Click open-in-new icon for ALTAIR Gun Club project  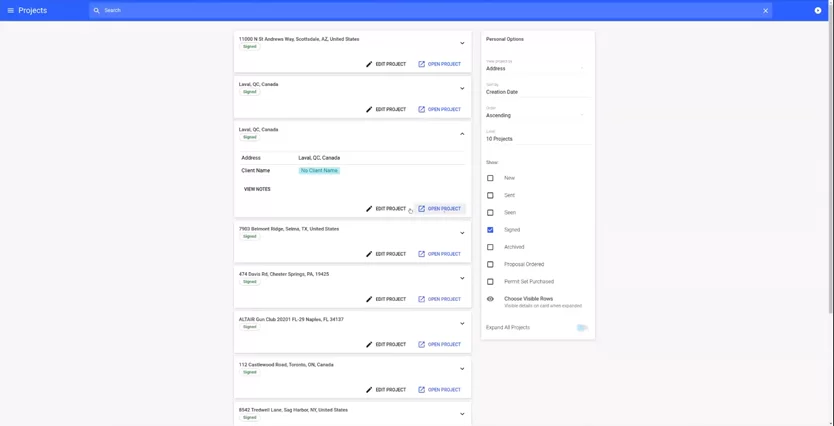click(421, 345)
